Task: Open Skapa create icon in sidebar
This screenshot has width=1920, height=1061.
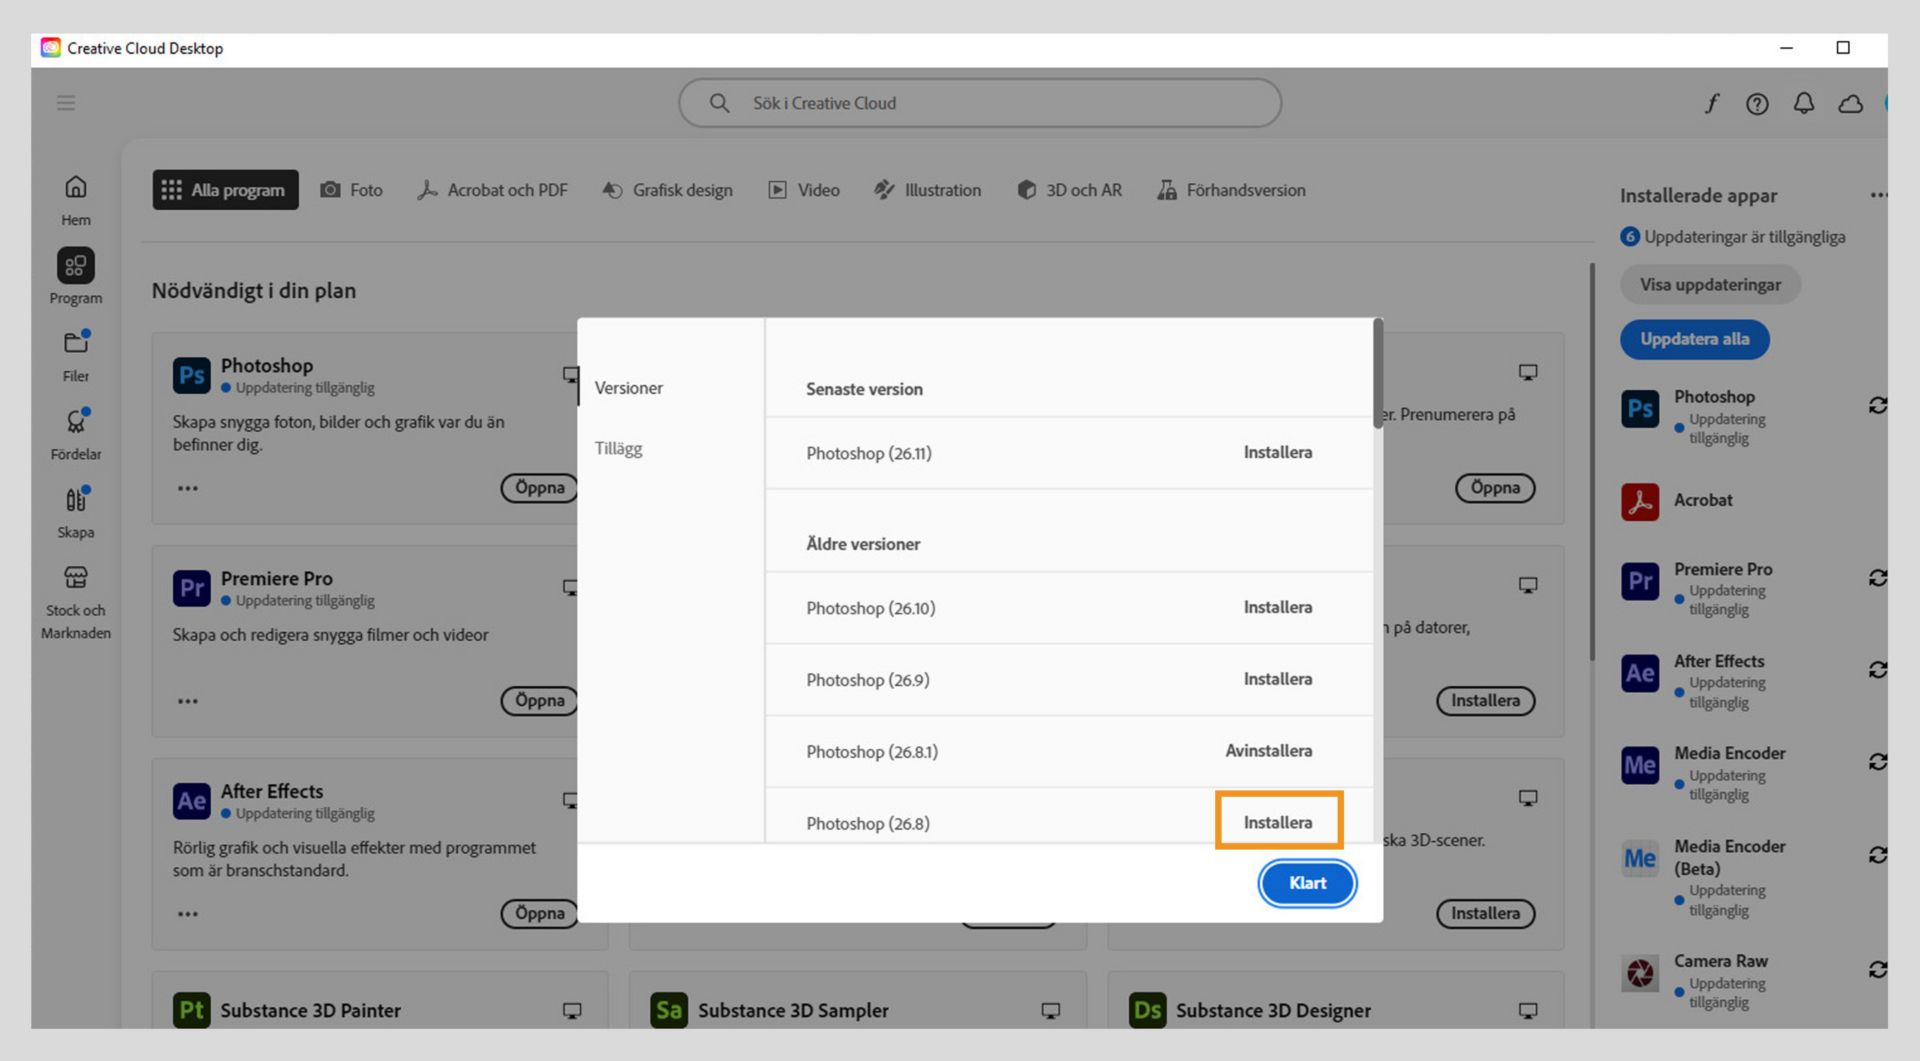Action: point(76,499)
